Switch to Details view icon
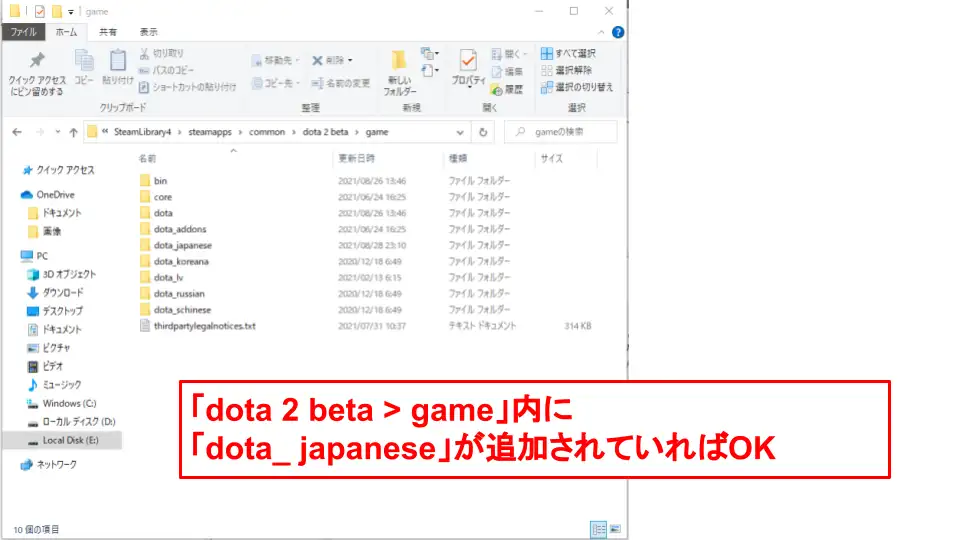 [598, 529]
